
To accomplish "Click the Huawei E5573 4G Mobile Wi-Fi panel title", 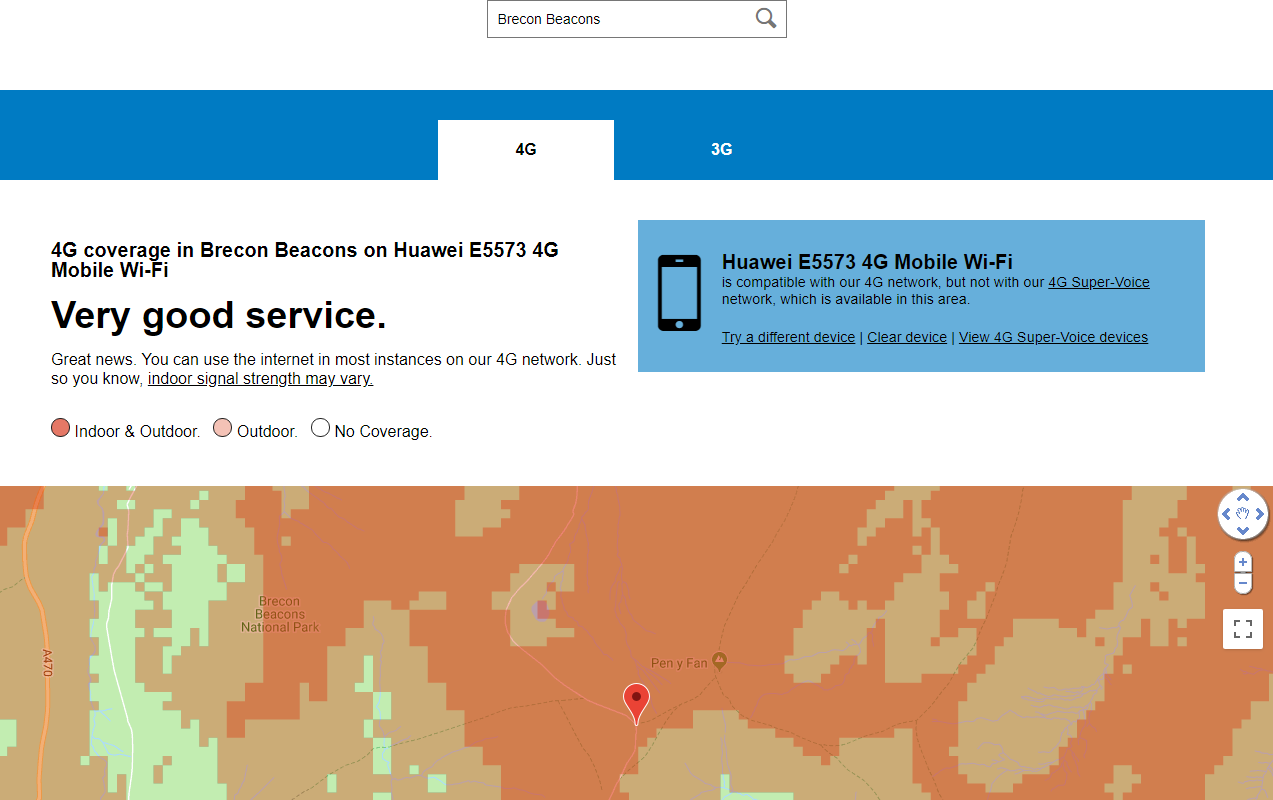I will coord(867,262).
